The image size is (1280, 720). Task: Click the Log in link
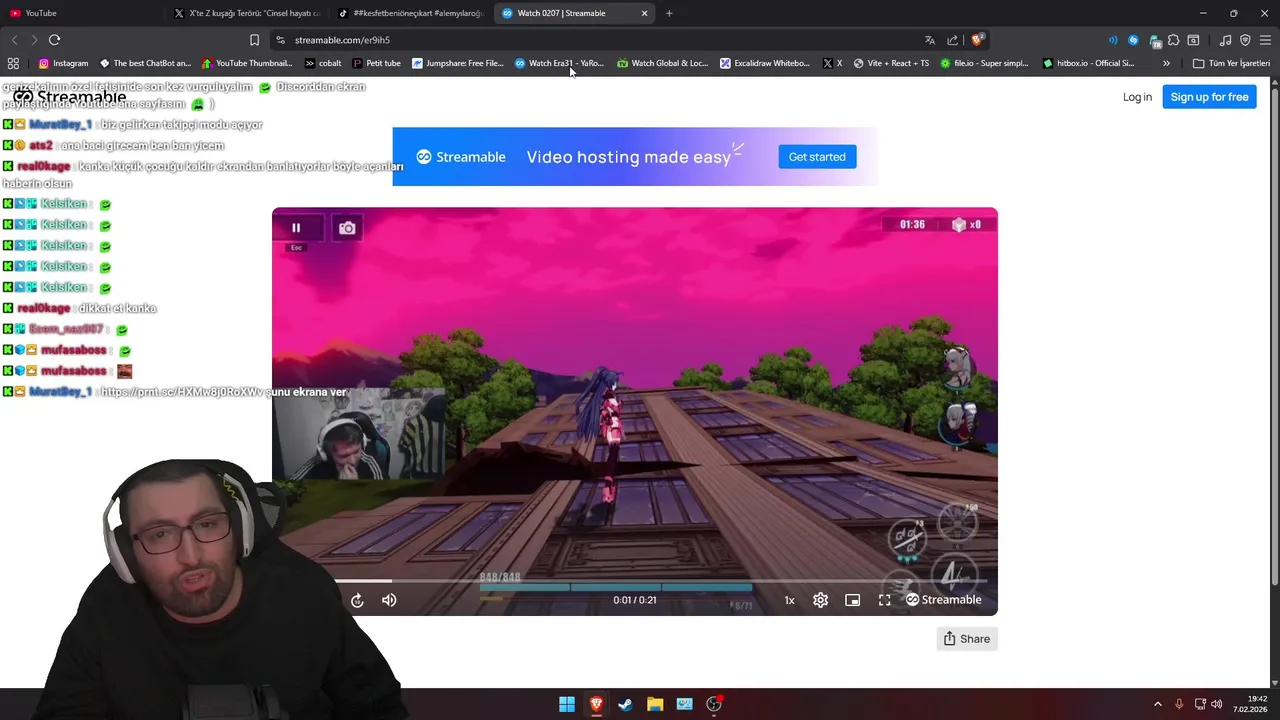[x=1137, y=97]
